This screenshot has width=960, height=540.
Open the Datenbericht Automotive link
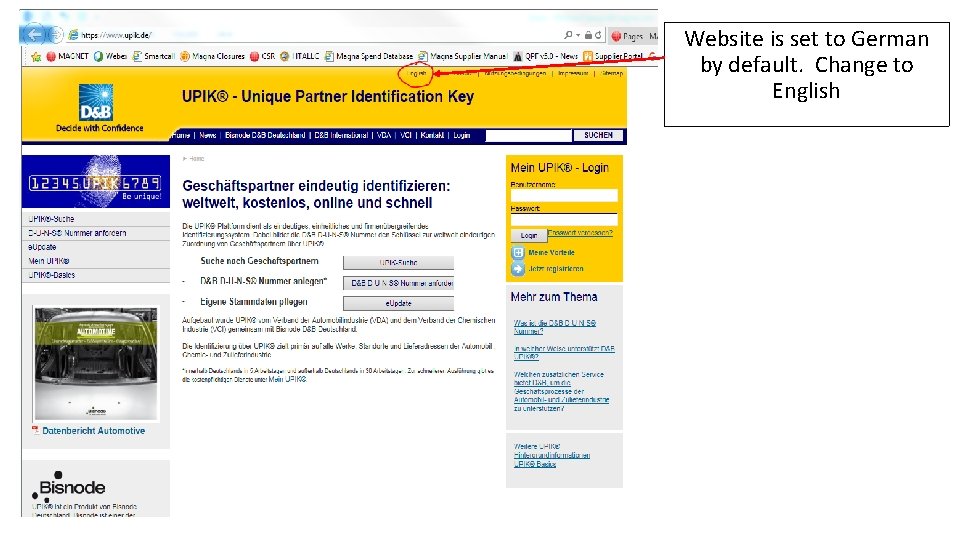(94, 431)
